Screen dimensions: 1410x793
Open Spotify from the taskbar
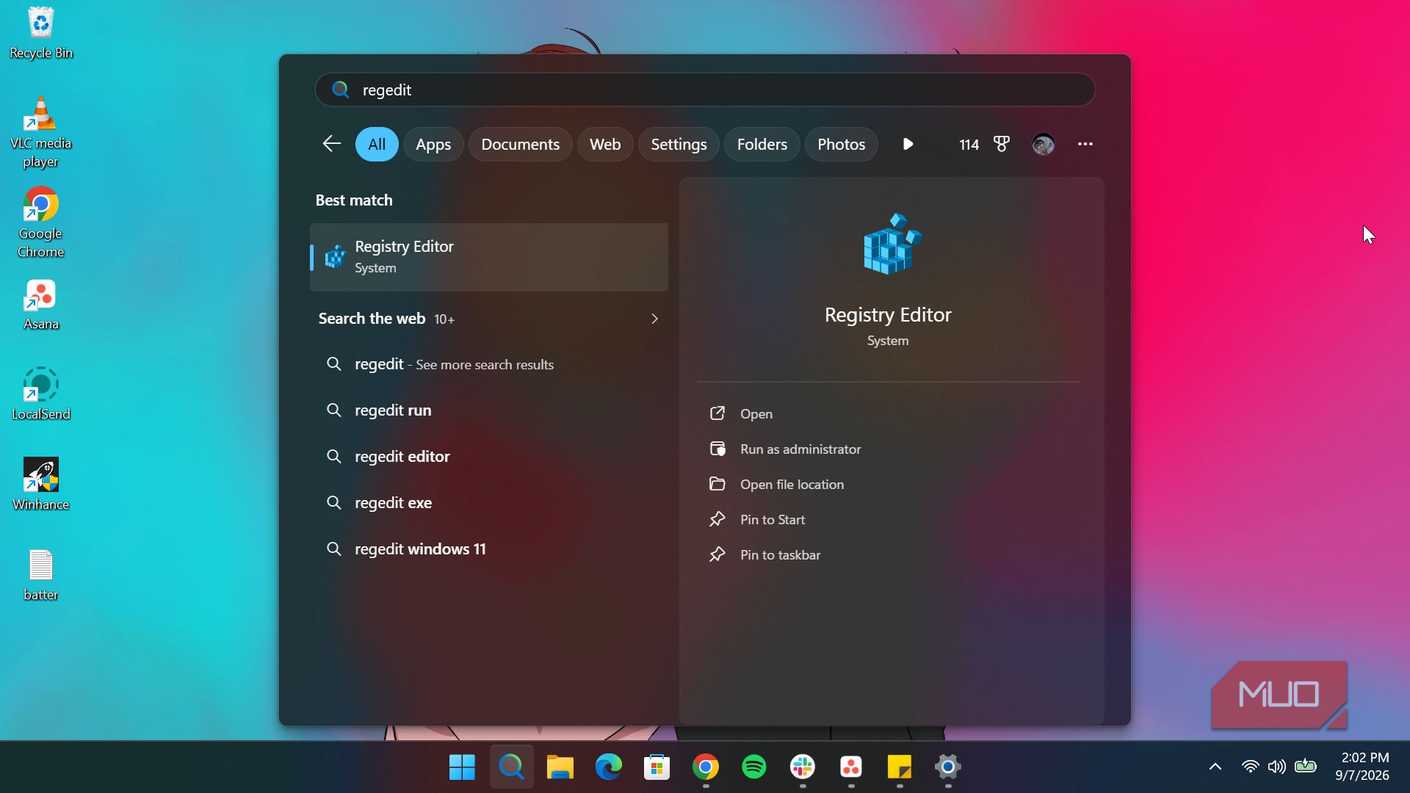tap(754, 767)
